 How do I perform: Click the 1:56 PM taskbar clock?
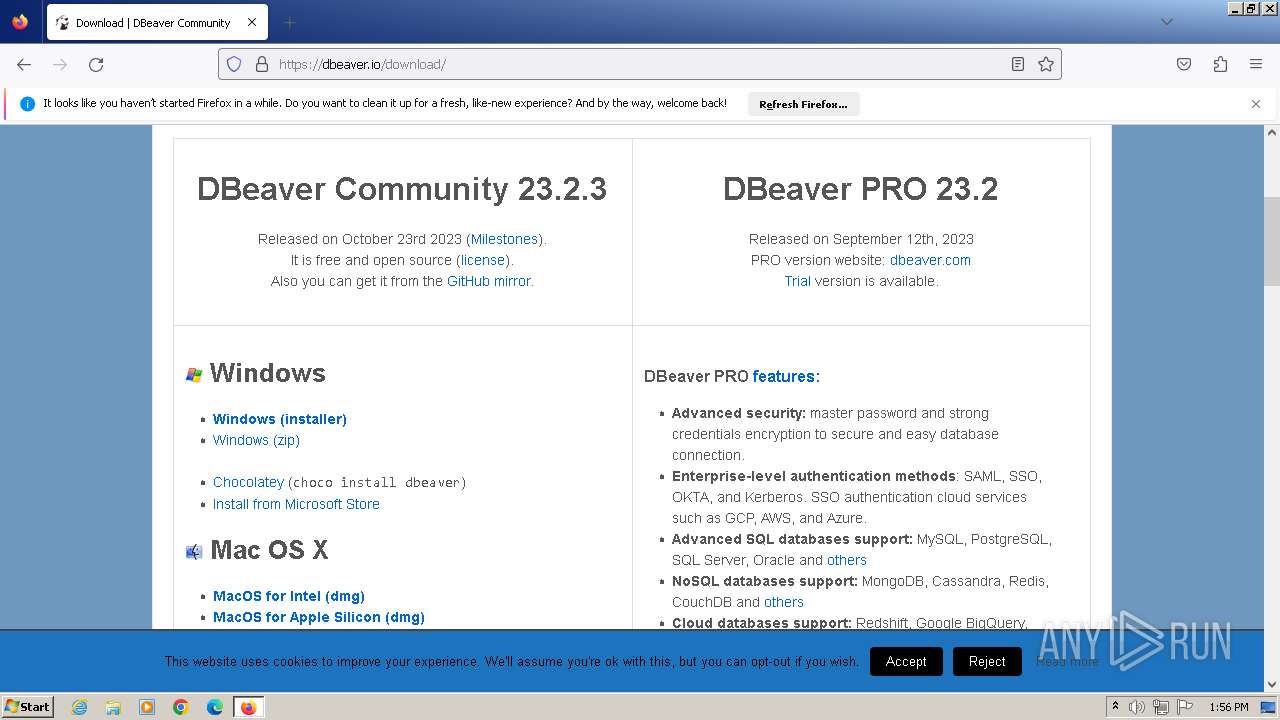click(x=1229, y=707)
